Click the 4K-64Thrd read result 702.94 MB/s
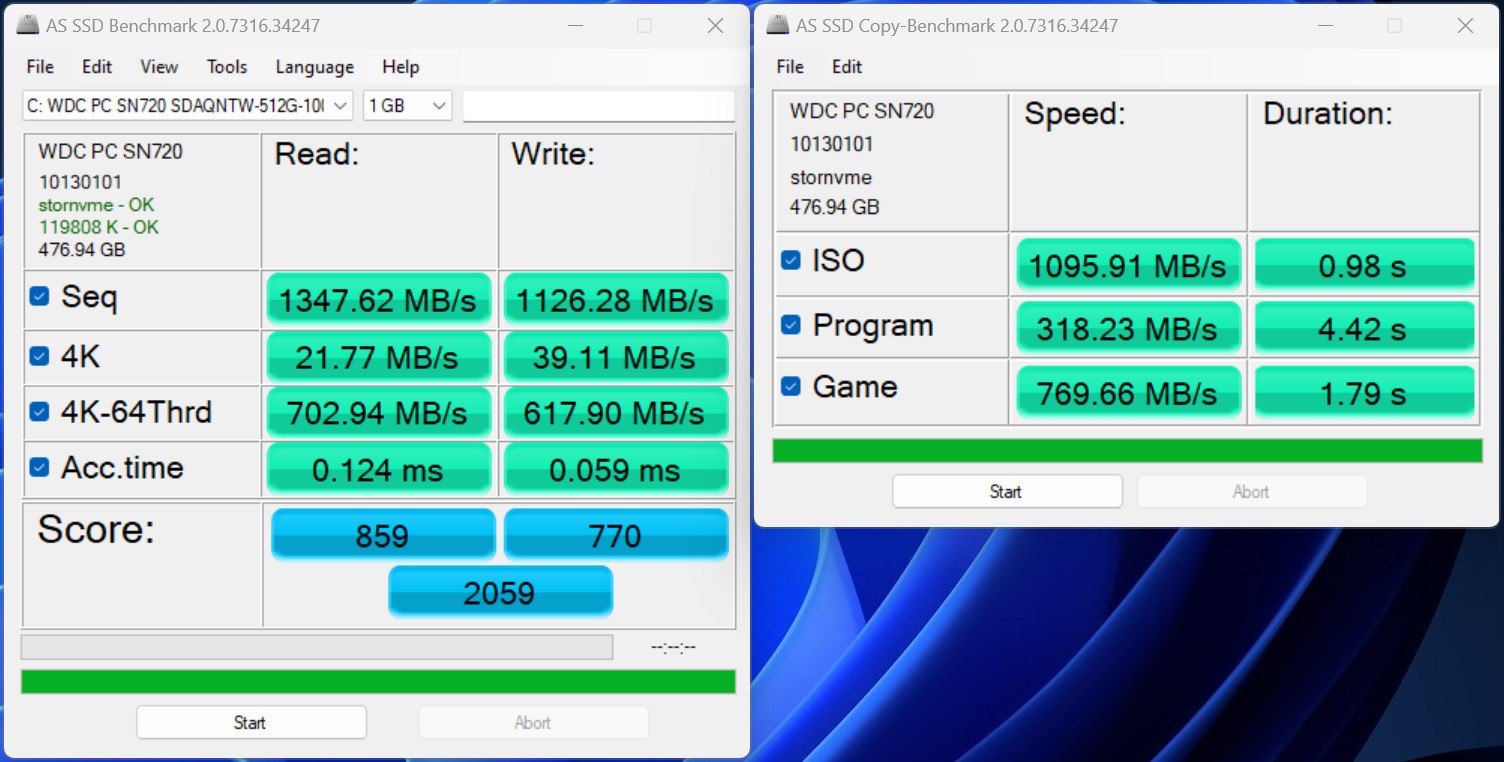The width and height of the screenshot is (1504, 762). tap(379, 413)
